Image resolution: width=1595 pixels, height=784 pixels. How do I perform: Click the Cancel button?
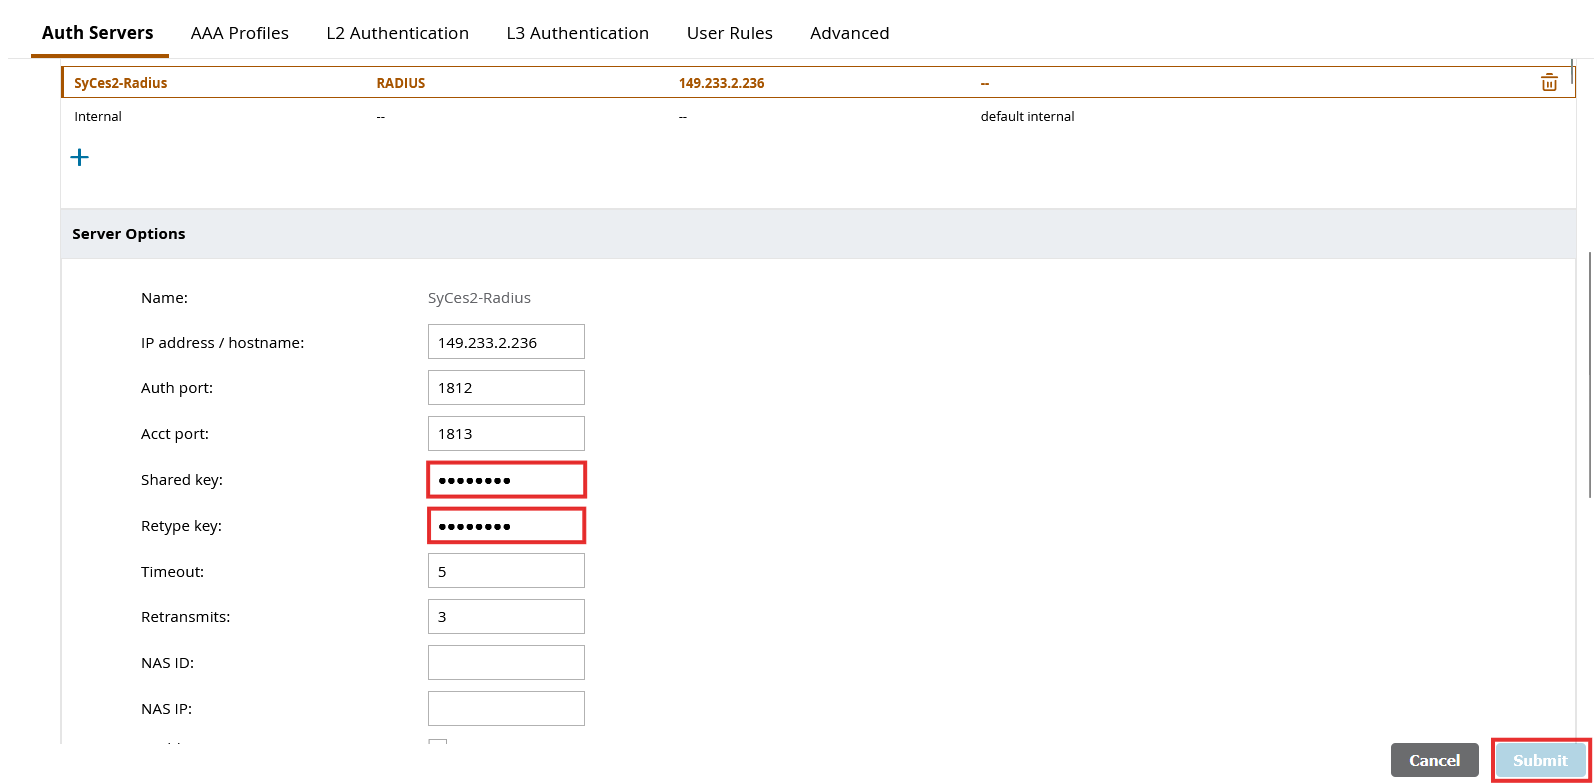[x=1434, y=761]
